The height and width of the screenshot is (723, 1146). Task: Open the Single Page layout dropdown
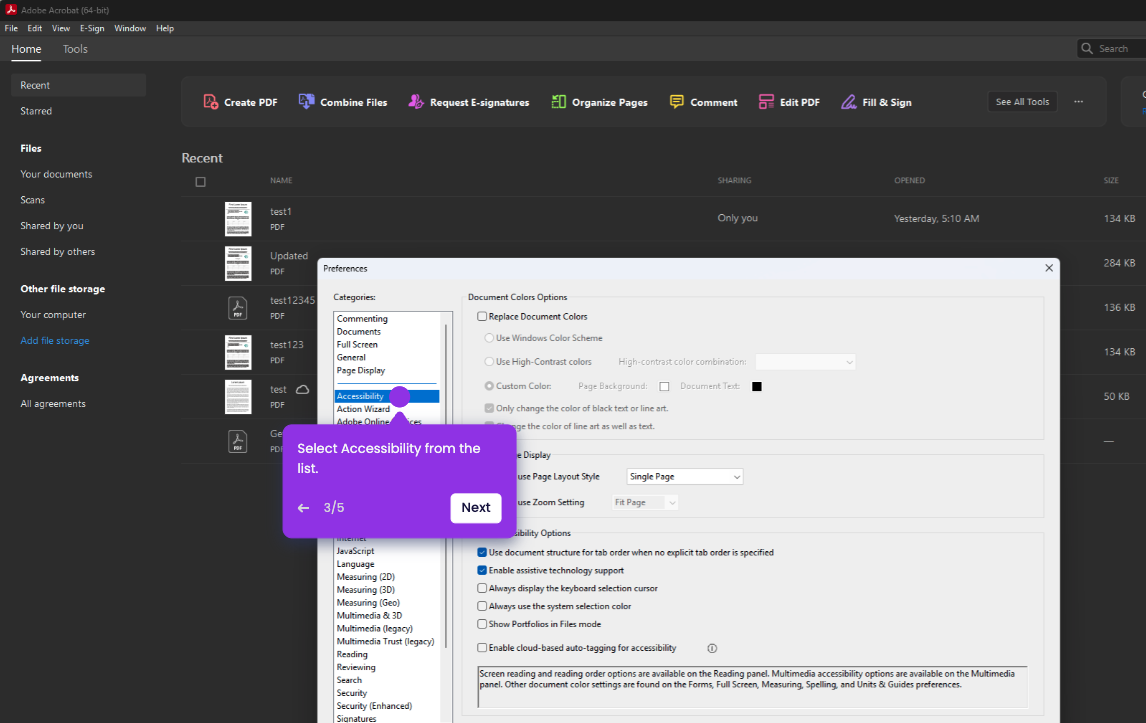[x=685, y=477]
